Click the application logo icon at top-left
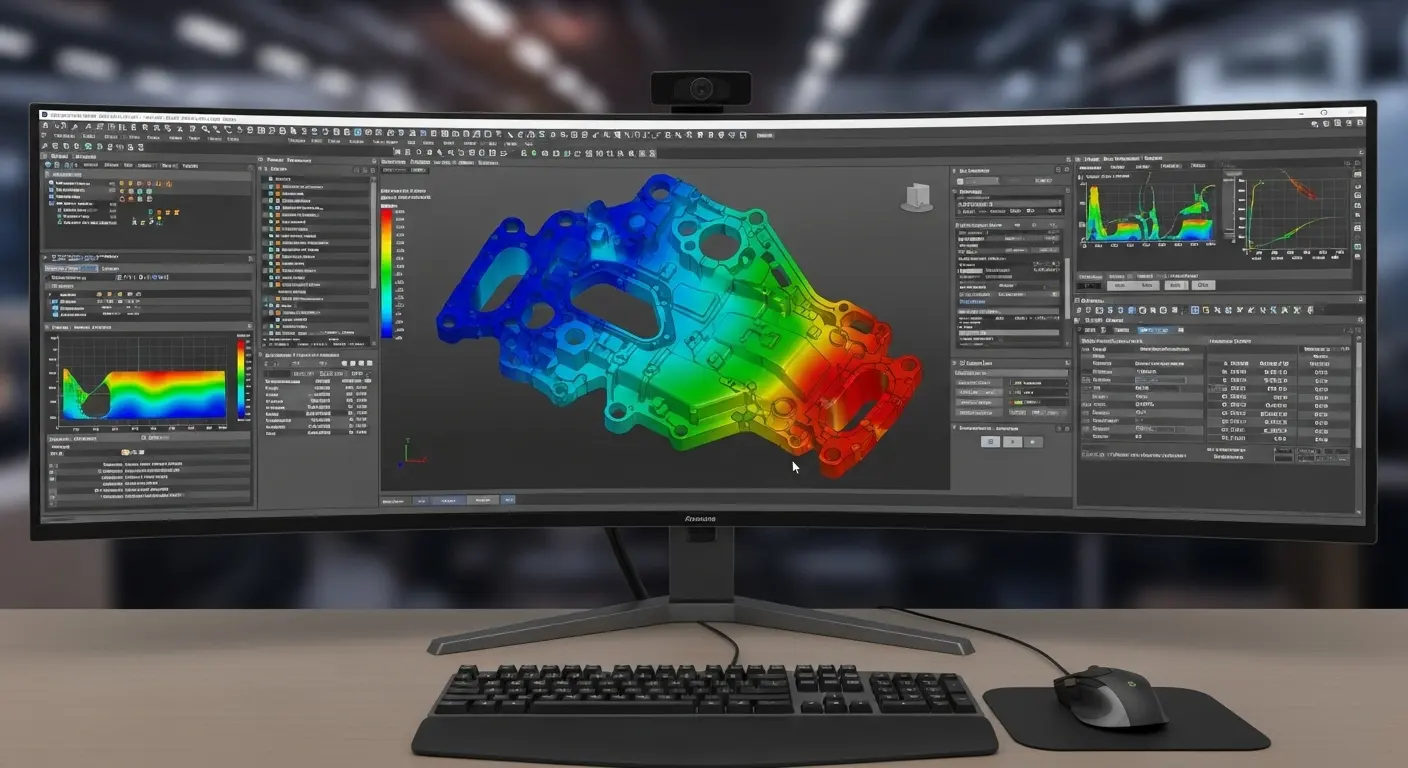This screenshot has height=768, width=1408. tap(45, 115)
